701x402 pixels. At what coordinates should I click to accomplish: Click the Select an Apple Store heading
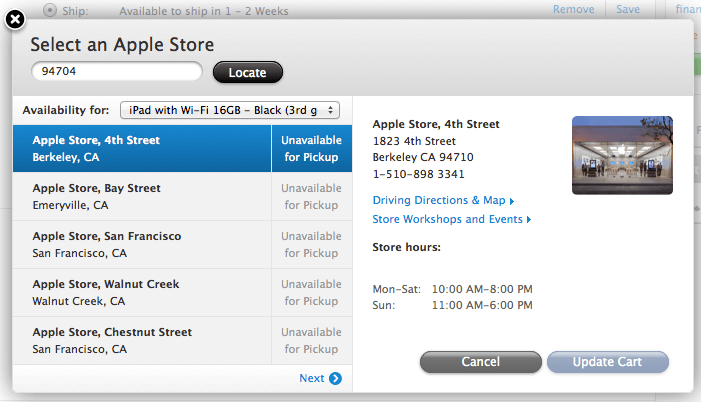122,45
